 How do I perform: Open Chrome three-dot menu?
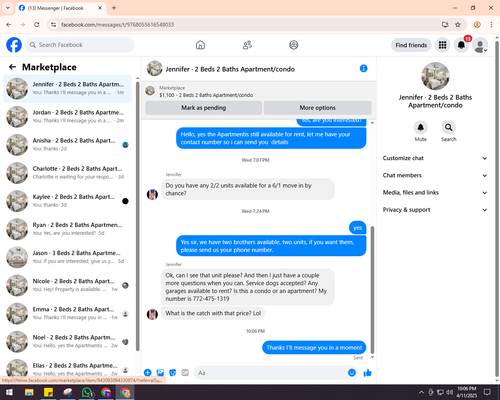[x=491, y=24]
